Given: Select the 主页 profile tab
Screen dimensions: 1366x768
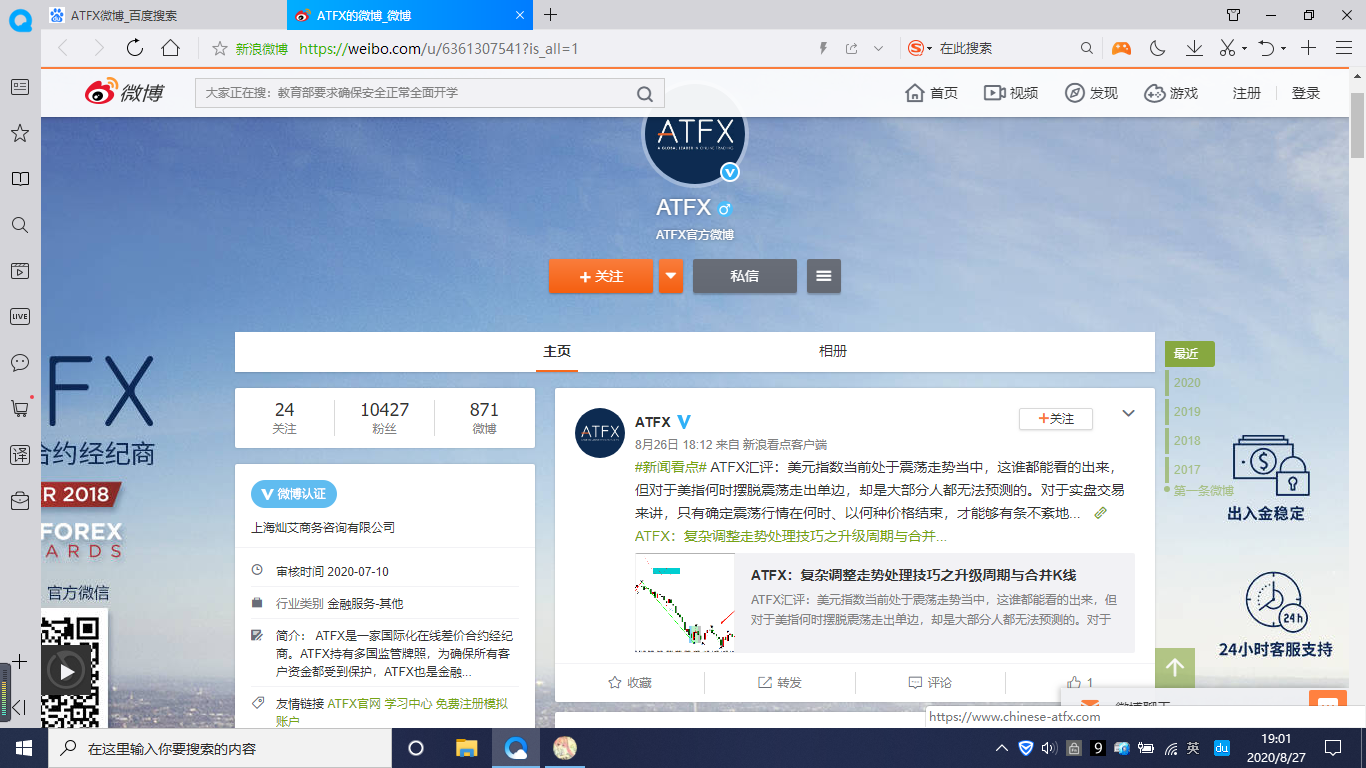Looking at the screenshot, I should tap(557, 351).
